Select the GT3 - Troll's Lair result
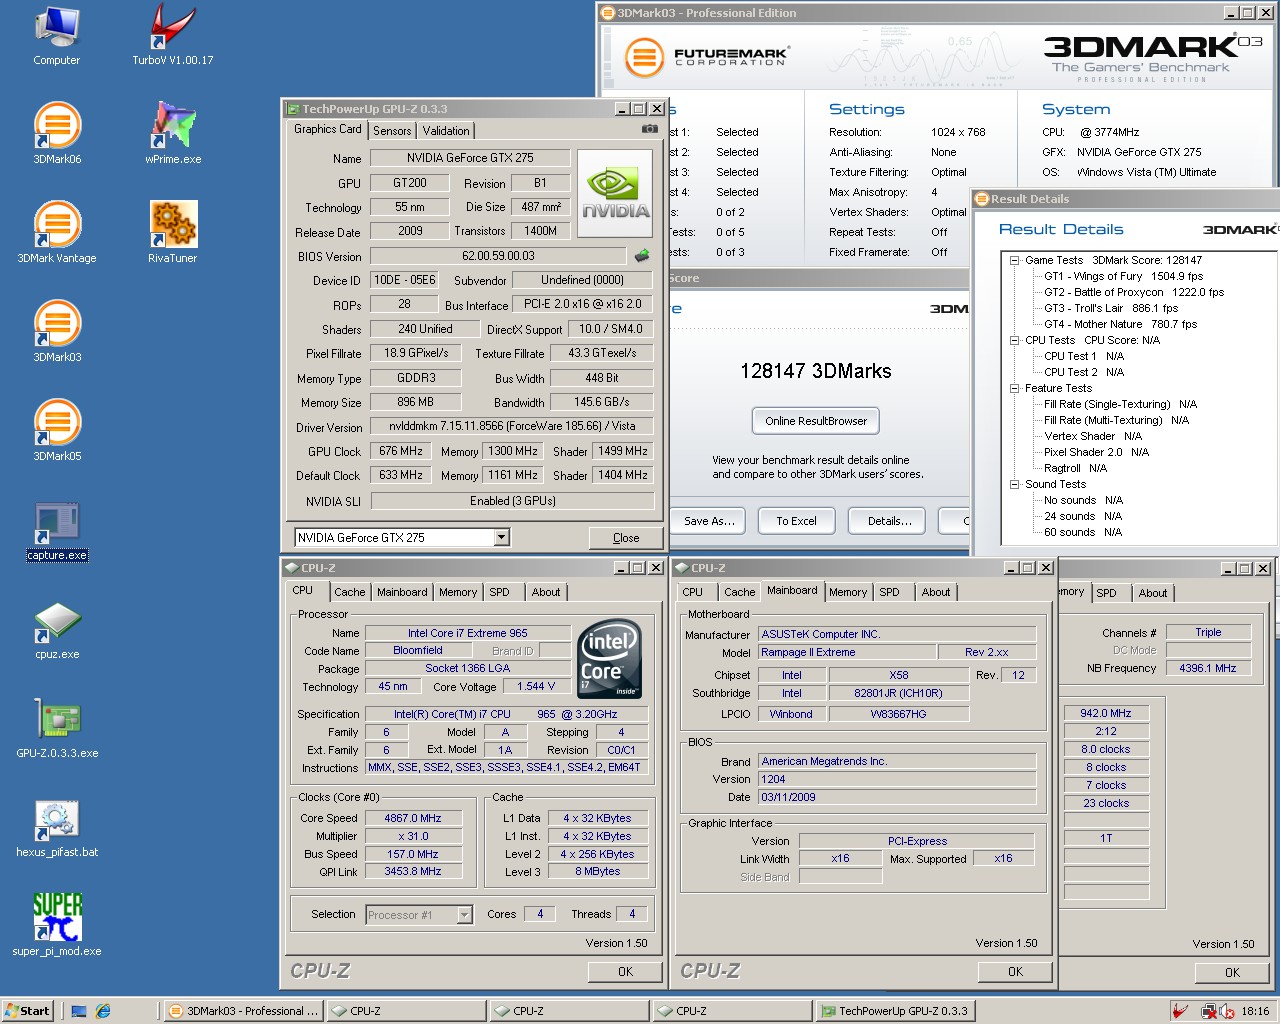Viewport: 1280px width, 1024px height. pos(1111,308)
